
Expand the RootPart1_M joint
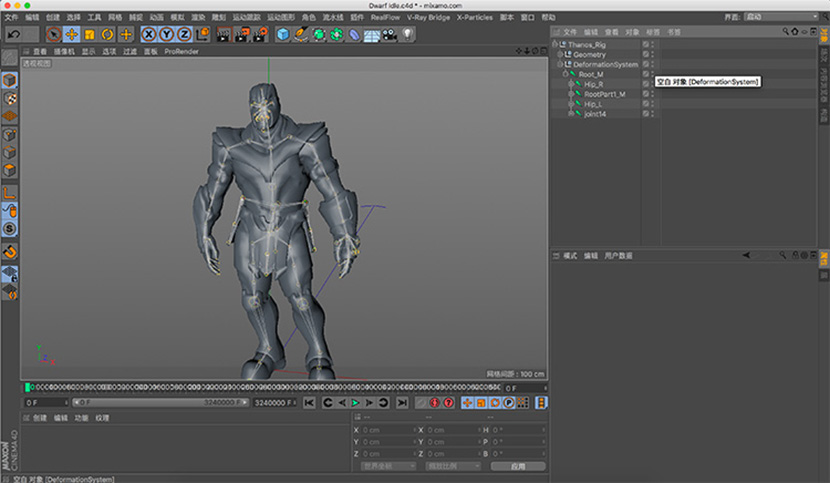pos(571,94)
